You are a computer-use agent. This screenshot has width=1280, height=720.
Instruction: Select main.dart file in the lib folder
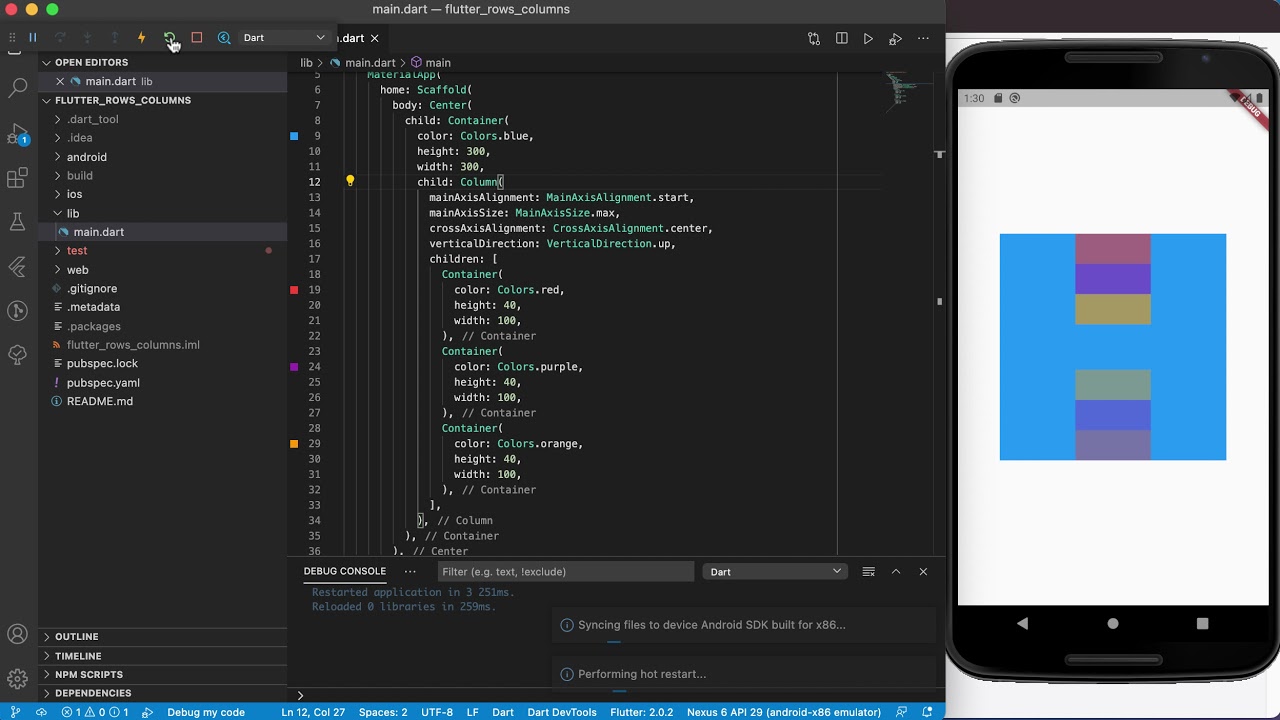coord(98,232)
